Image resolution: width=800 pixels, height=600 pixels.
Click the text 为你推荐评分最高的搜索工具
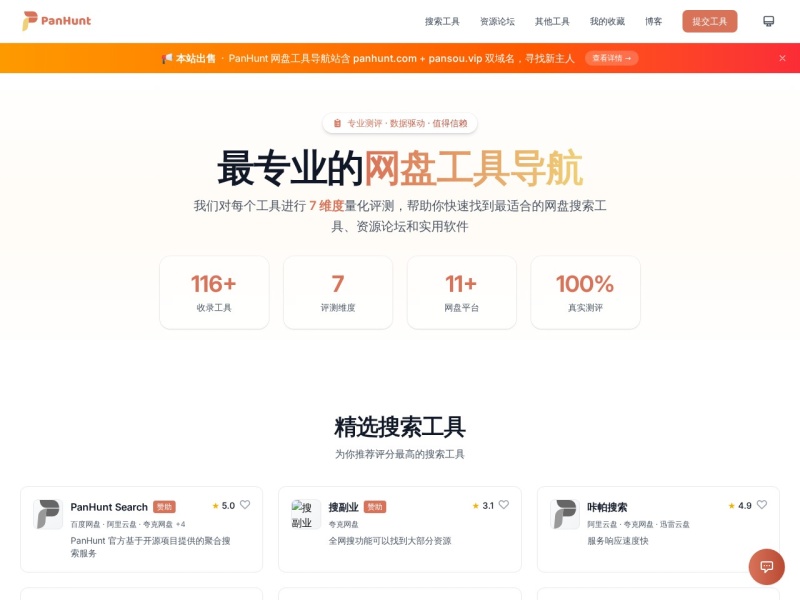(x=400, y=454)
